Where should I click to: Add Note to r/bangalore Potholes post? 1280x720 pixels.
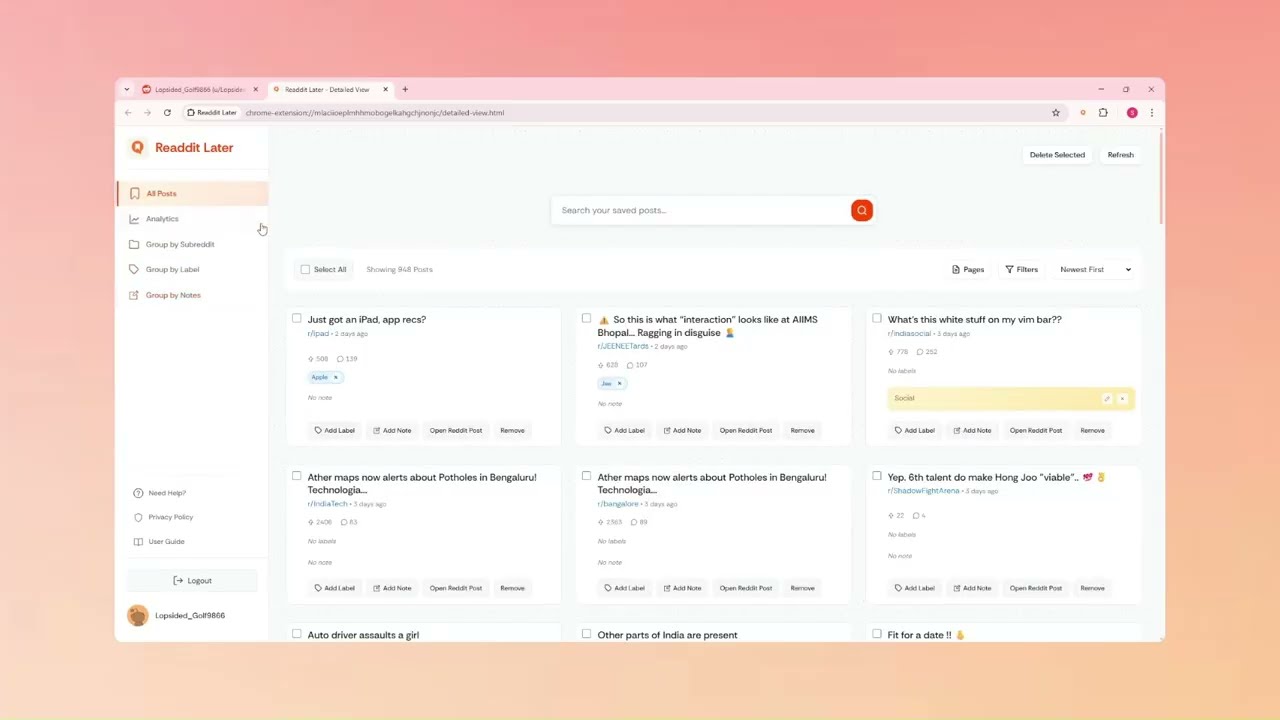point(682,588)
